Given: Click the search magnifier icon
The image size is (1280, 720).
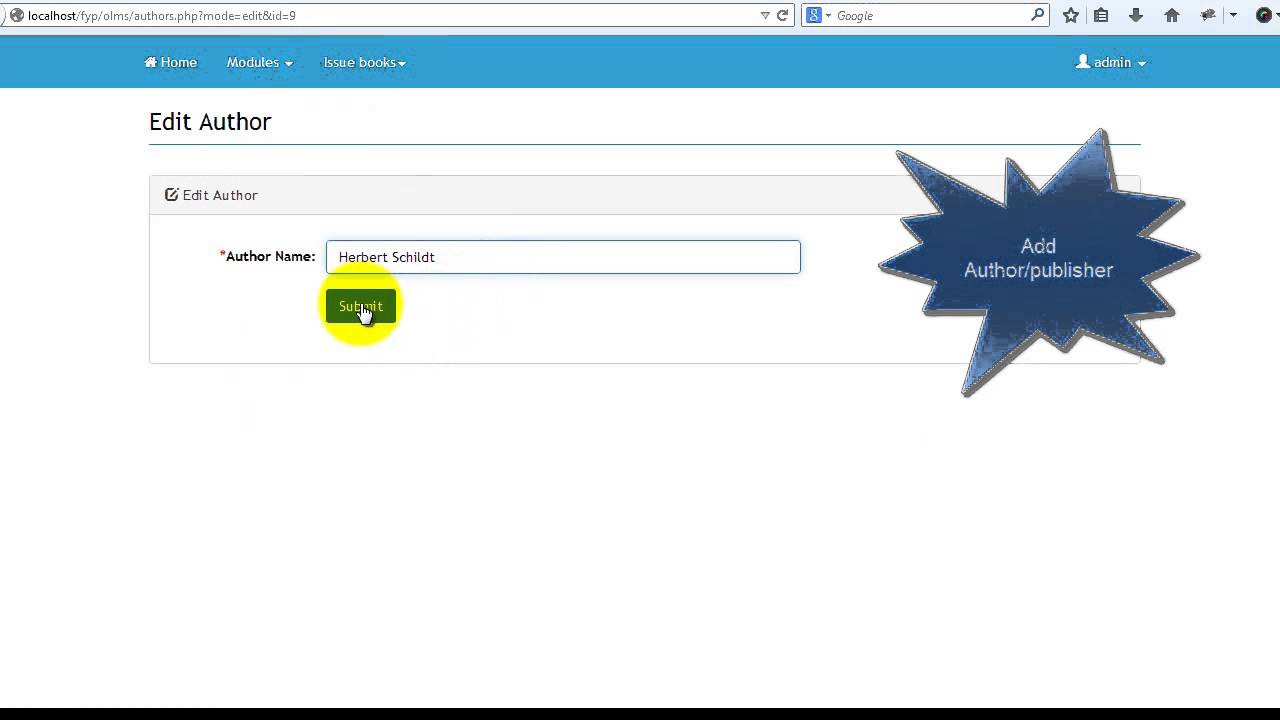Looking at the screenshot, I should pyautogui.click(x=1037, y=15).
